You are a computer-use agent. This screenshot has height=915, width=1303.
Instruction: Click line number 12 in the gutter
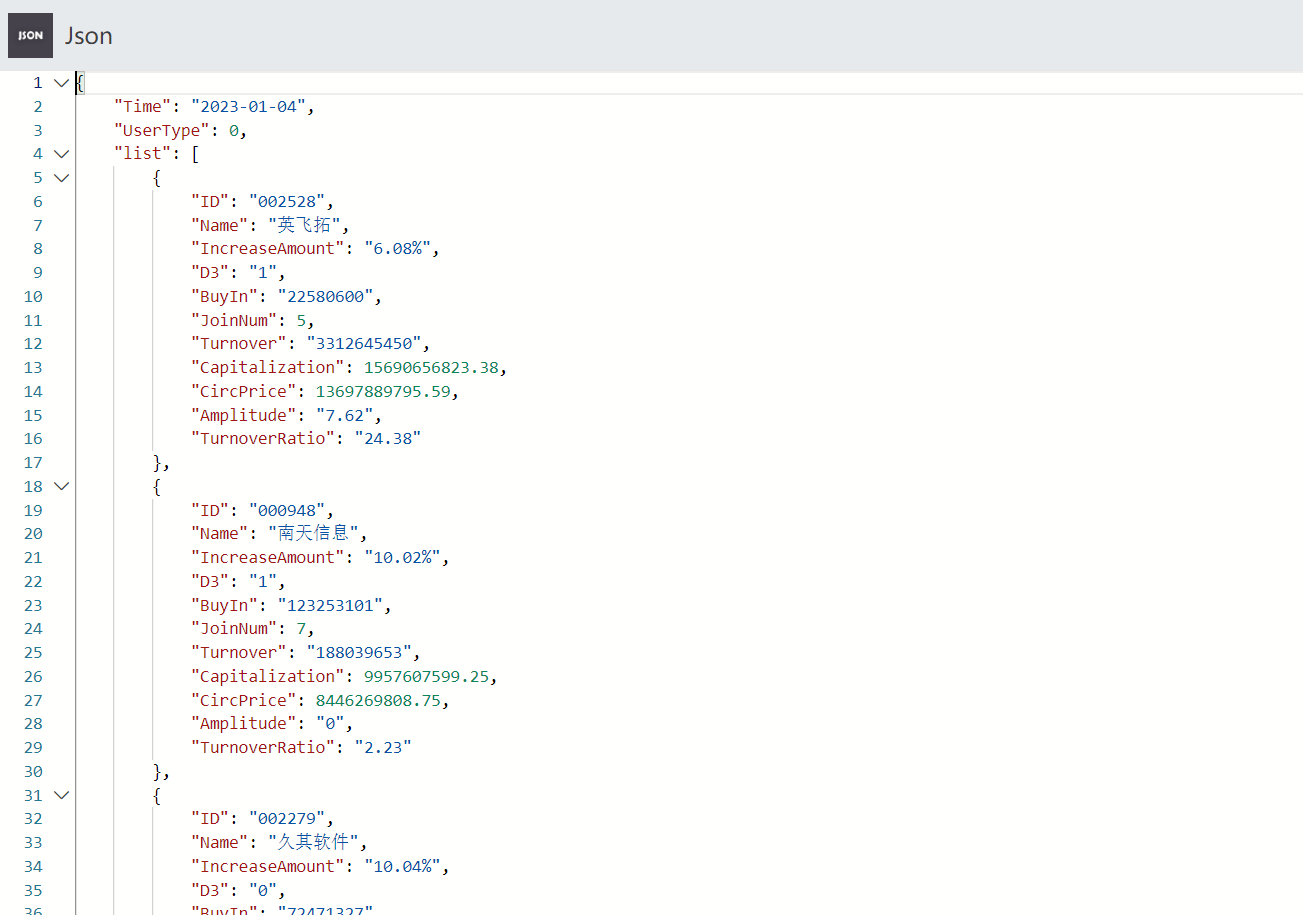click(33, 343)
